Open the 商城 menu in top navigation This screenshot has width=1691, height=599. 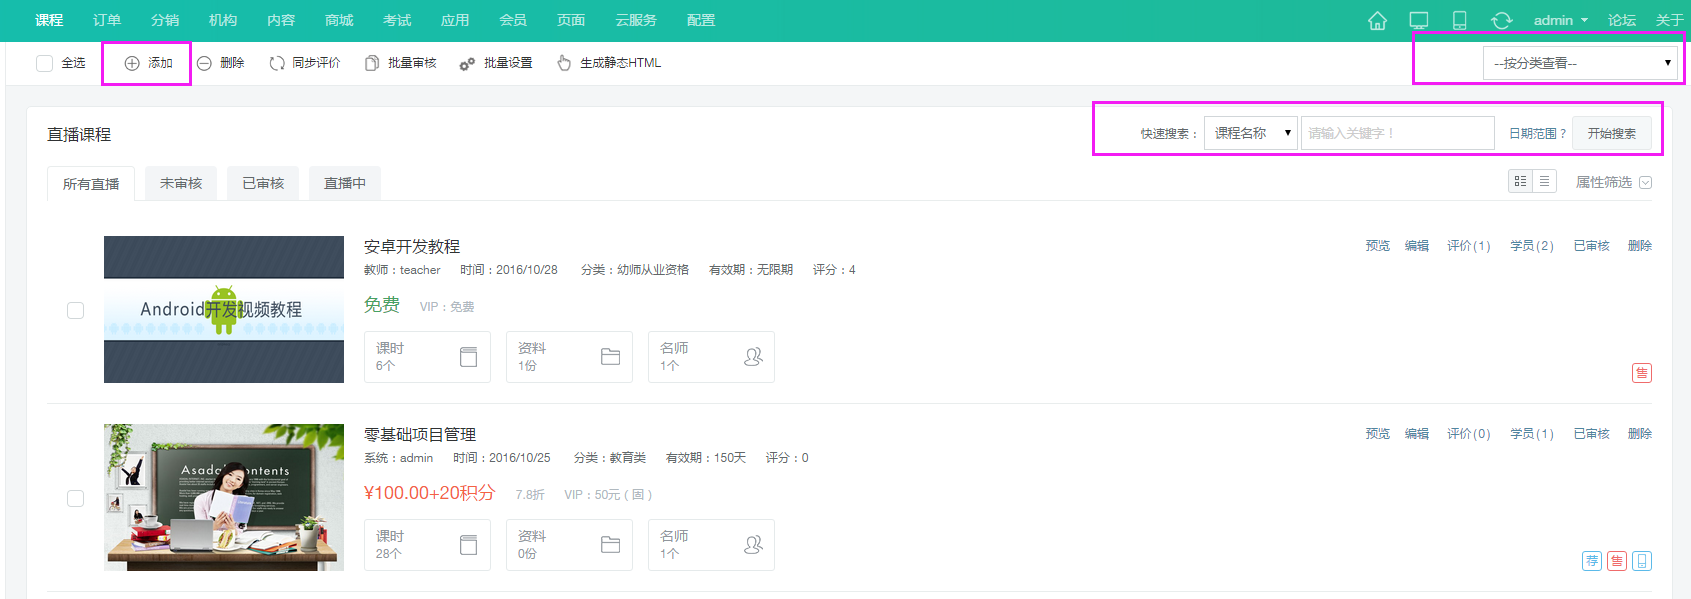pyautogui.click(x=339, y=20)
